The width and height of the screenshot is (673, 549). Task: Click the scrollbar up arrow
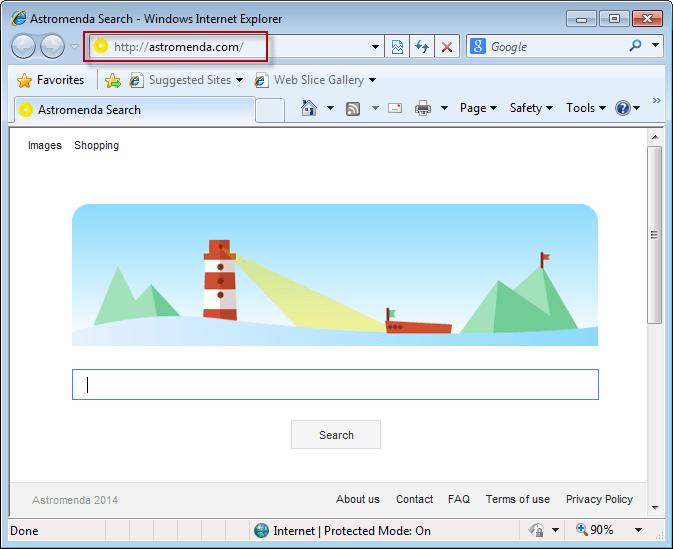[x=655, y=137]
